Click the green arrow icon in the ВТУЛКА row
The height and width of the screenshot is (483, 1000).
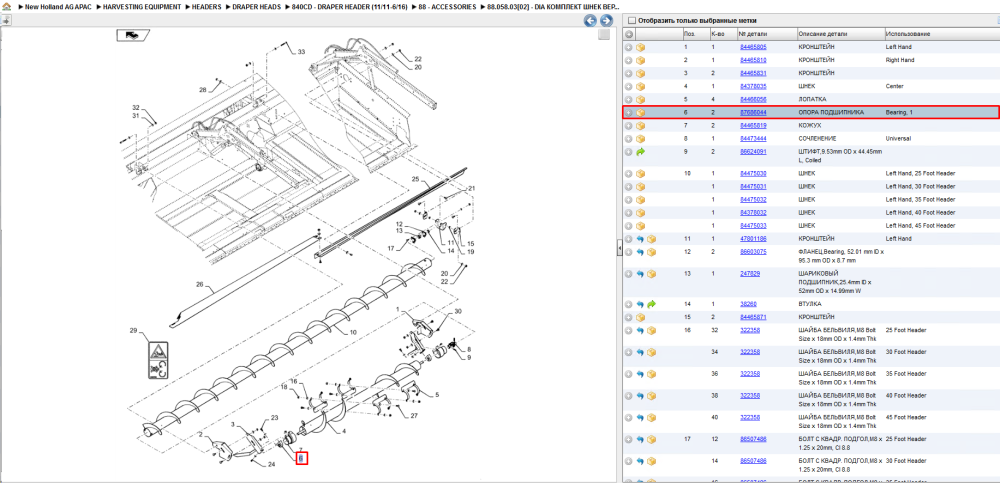point(652,304)
